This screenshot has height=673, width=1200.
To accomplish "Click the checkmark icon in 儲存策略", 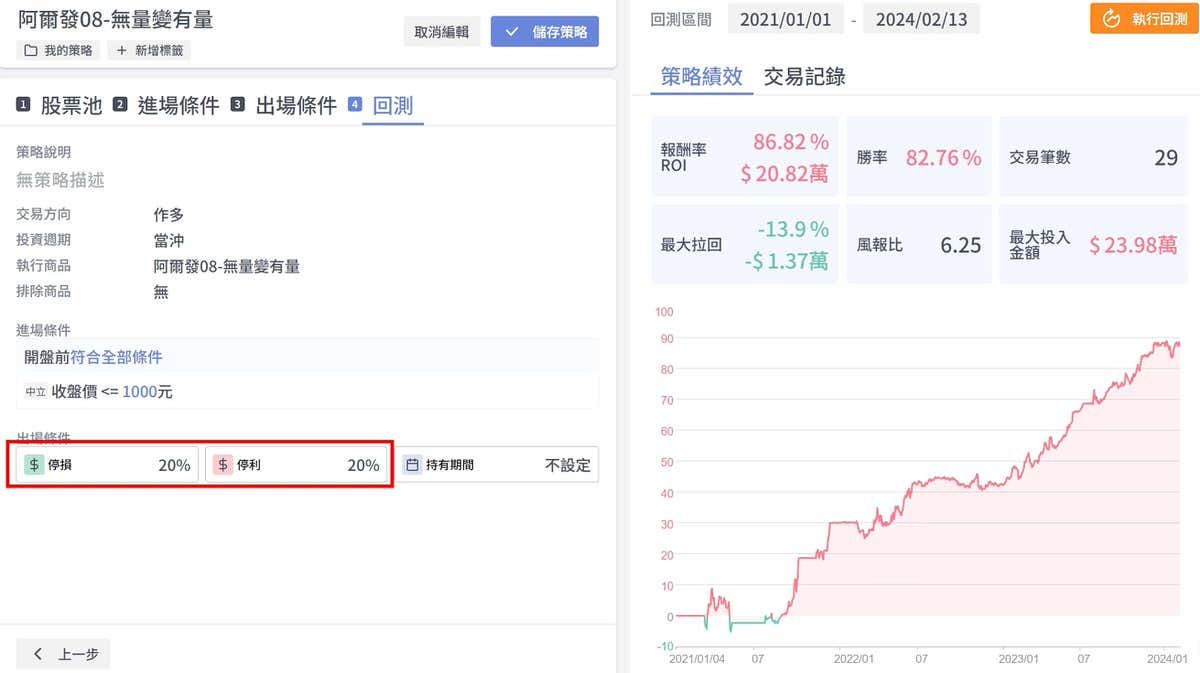I will coord(512,31).
